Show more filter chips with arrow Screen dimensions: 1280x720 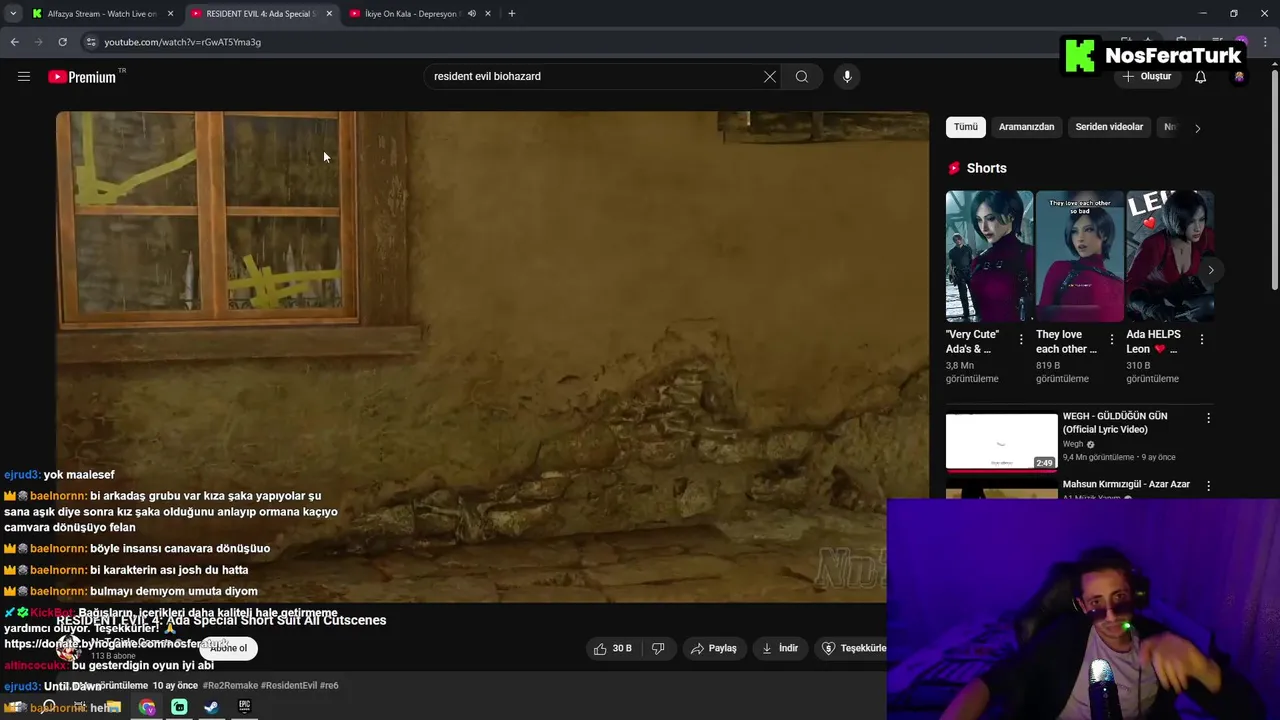pos(1197,128)
